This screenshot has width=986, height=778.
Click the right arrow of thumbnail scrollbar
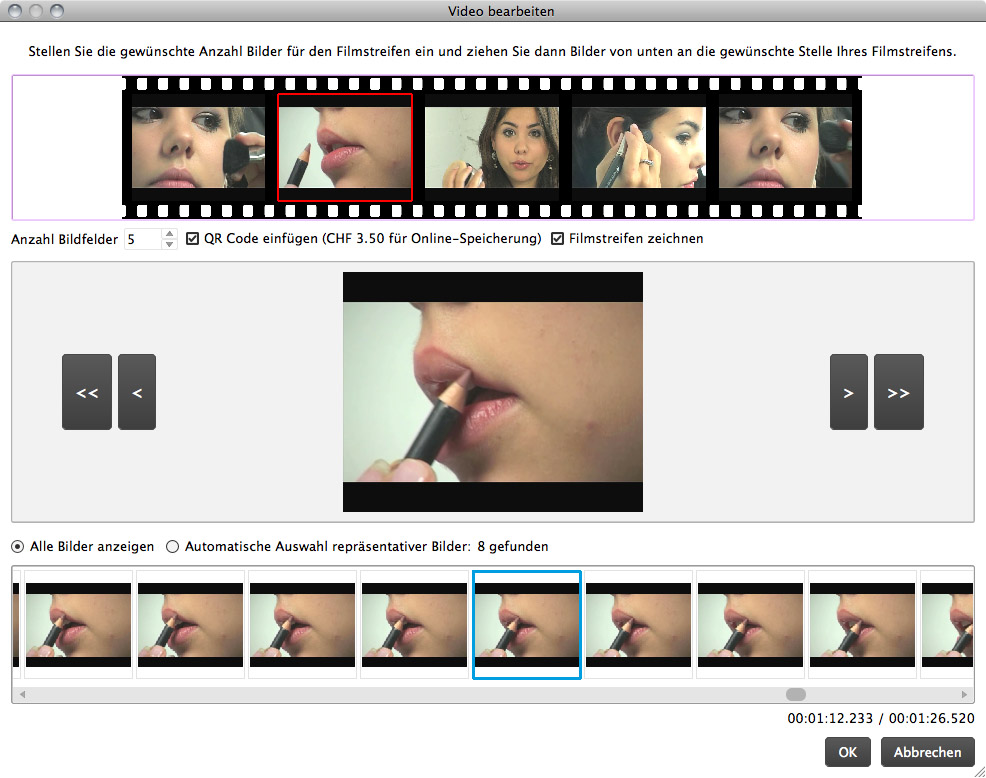point(964,694)
